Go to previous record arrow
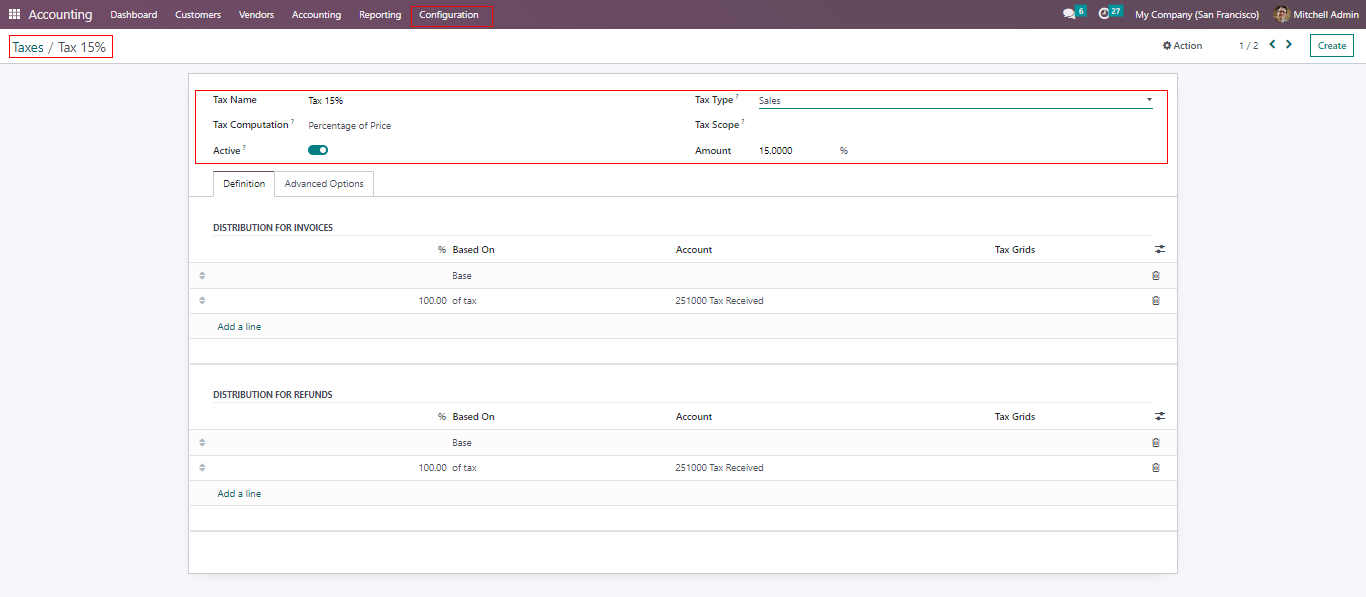Image resolution: width=1366 pixels, height=597 pixels. tap(1272, 45)
